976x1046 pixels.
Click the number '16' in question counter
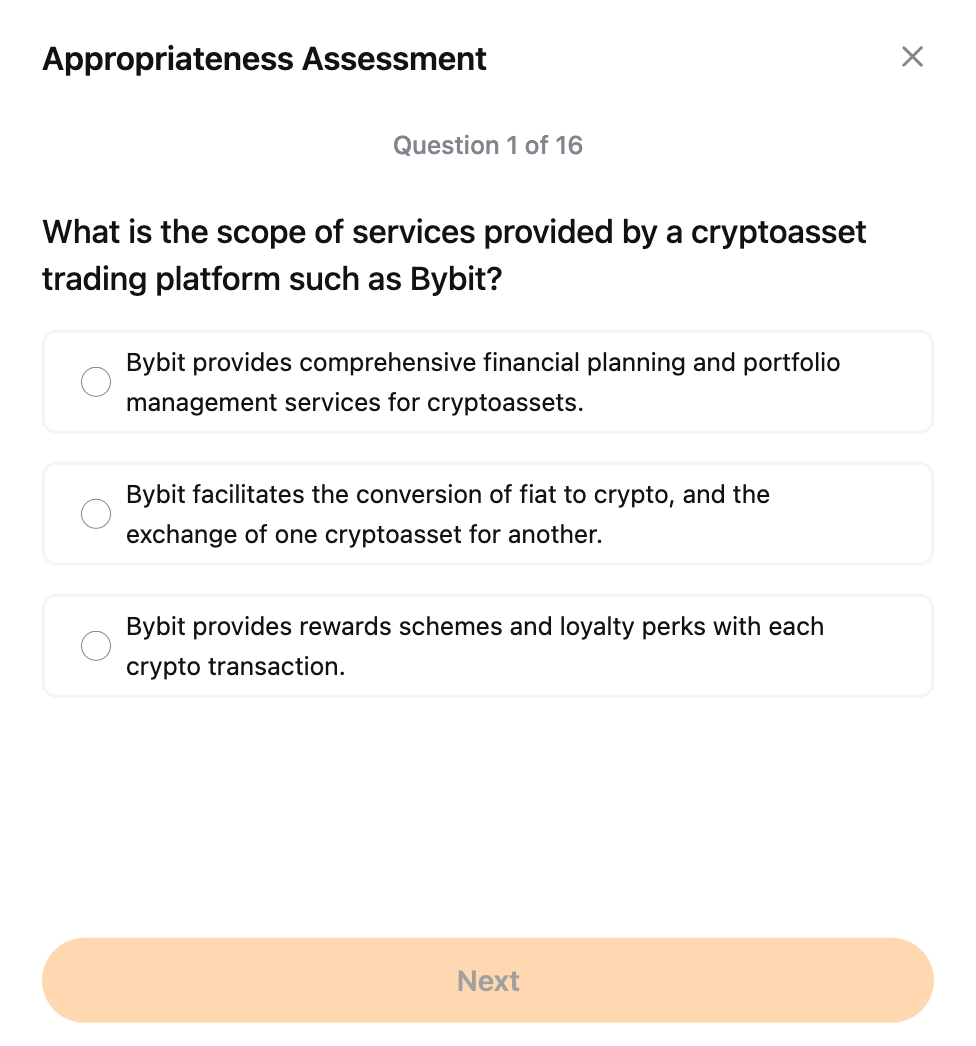(x=569, y=146)
